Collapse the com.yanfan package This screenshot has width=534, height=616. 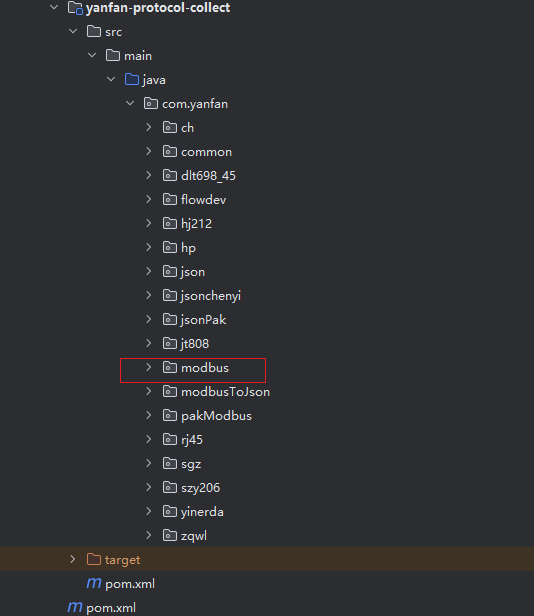tap(130, 103)
